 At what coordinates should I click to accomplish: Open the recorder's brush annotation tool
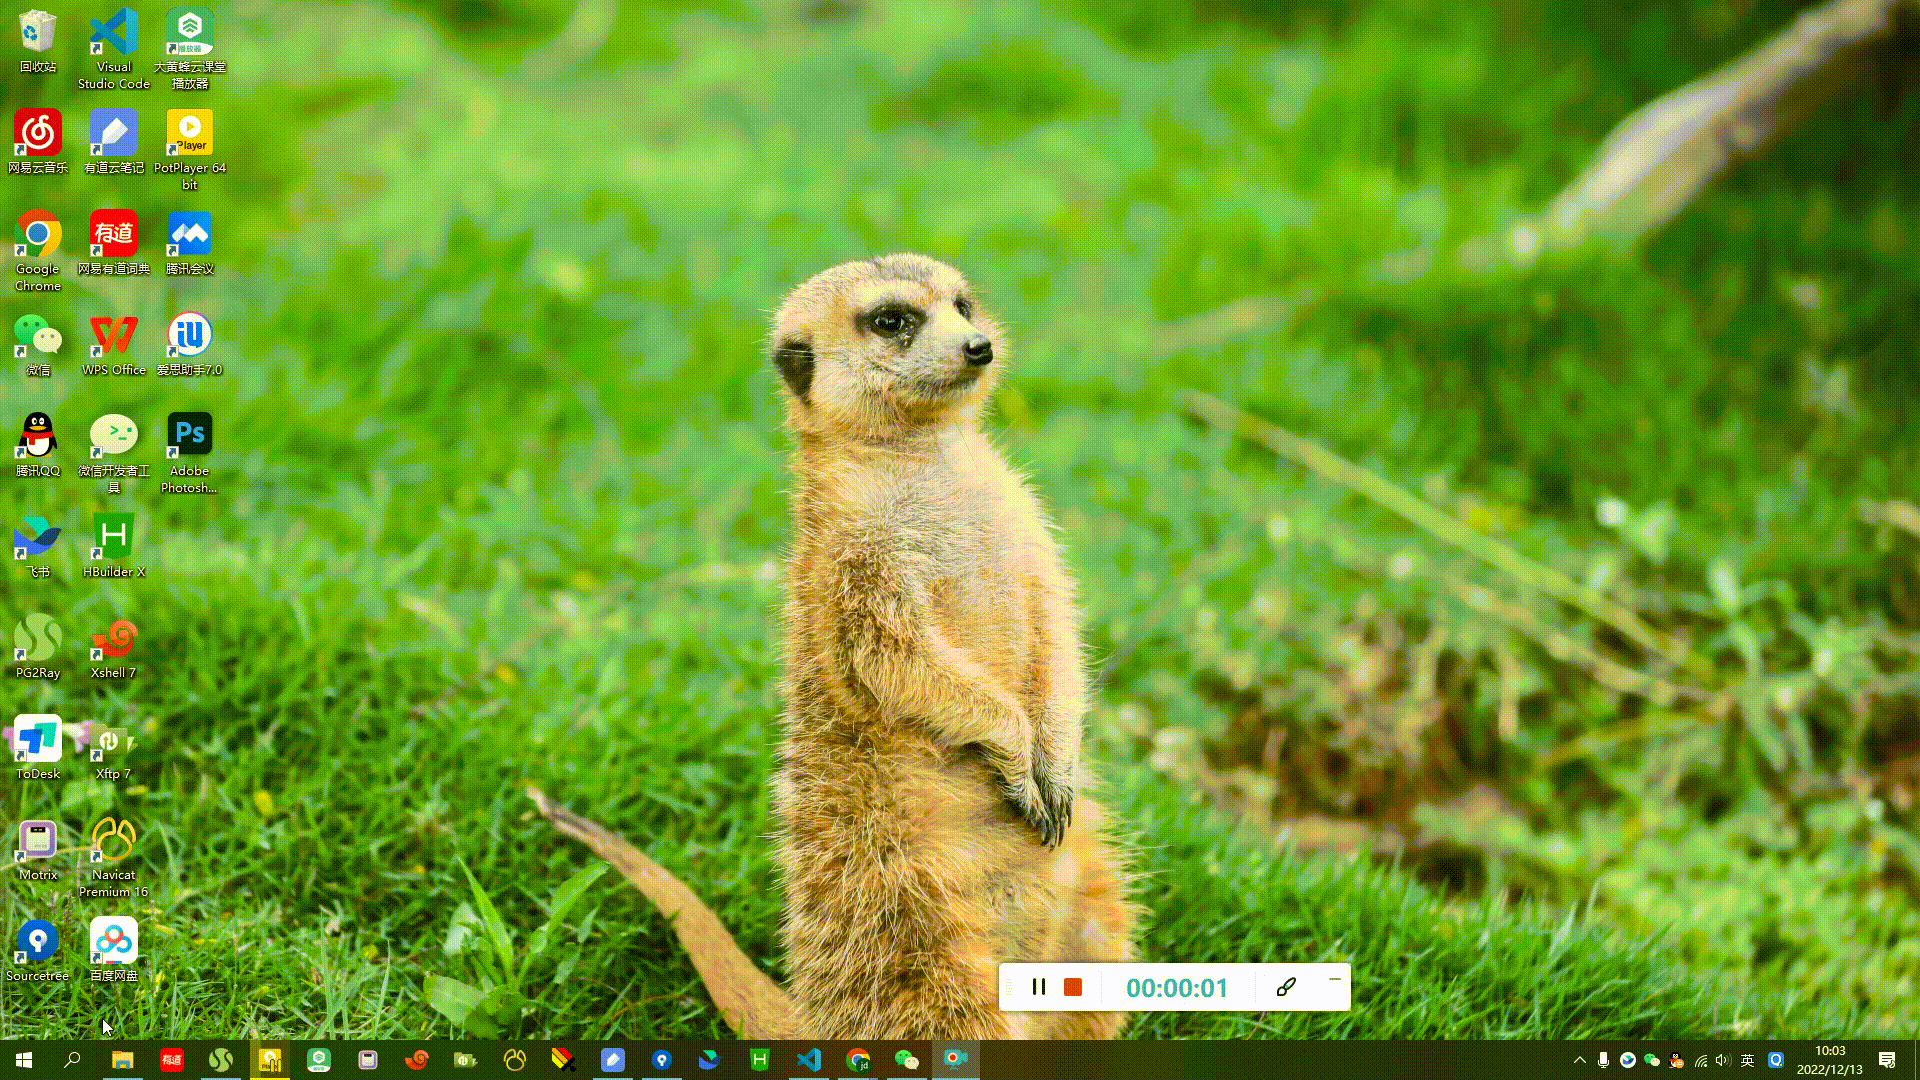click(x=1287, y=987)
